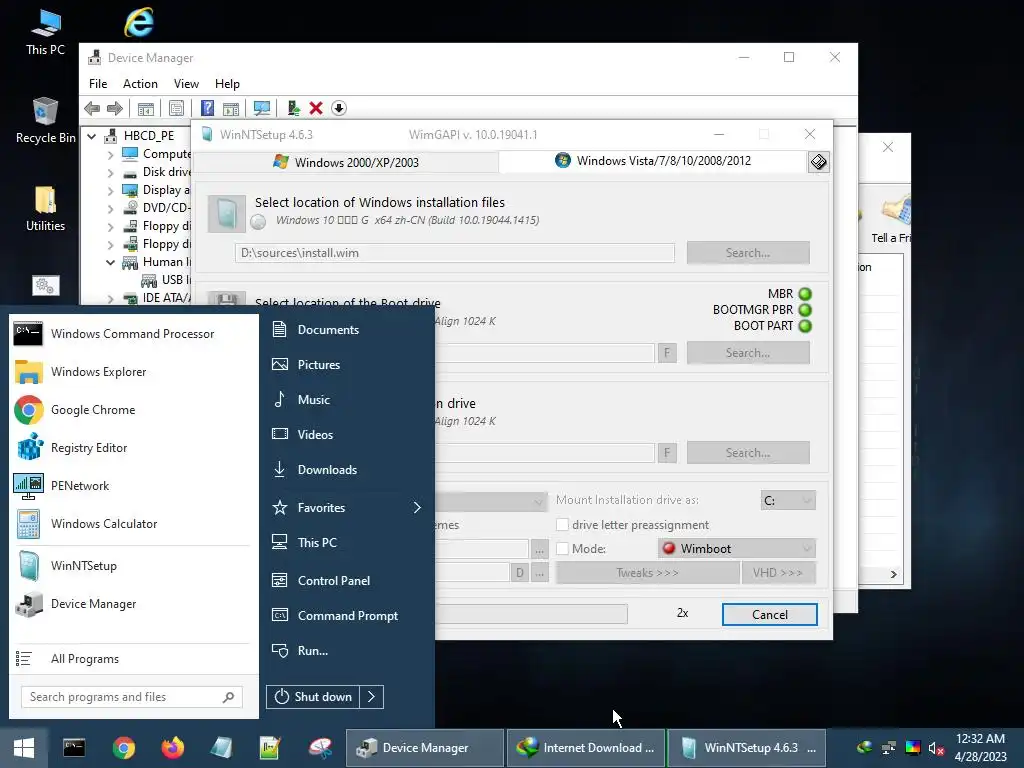Image resolution: width=1024 pixels, height=768 pixels.
Task: Switch to Windows Vista/7/8/10/2008/2012 tab
Action: [x=653, y=161]
